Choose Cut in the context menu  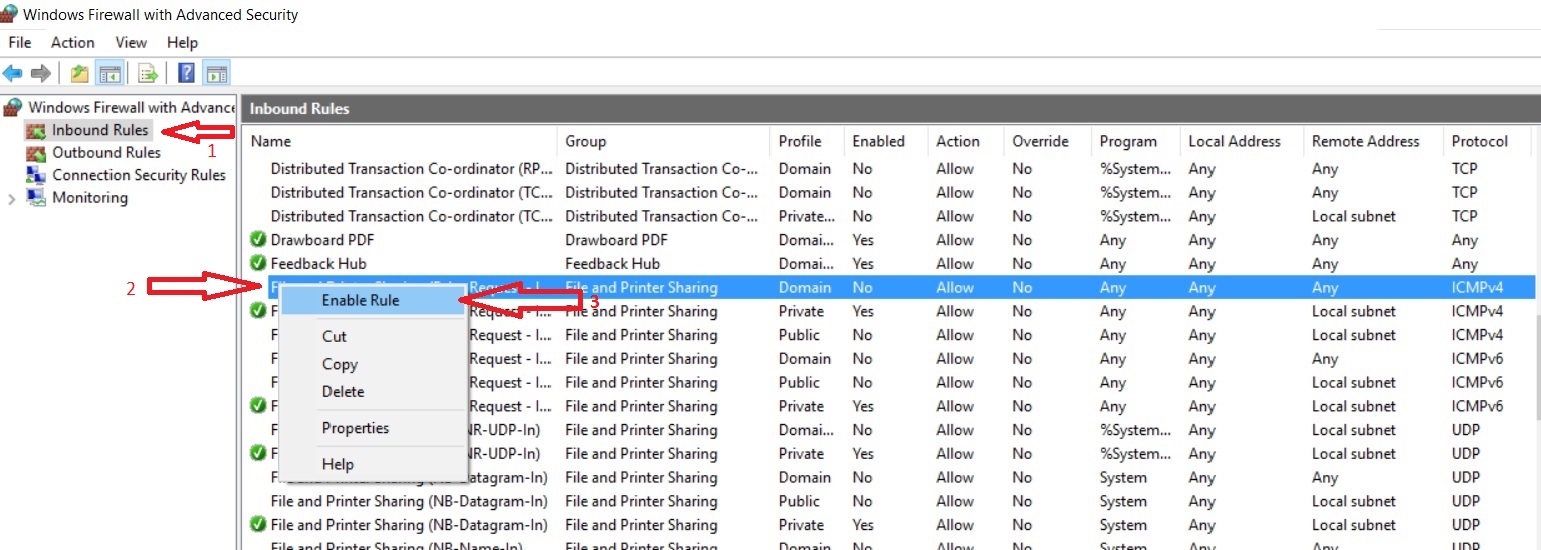pos(373,337)
